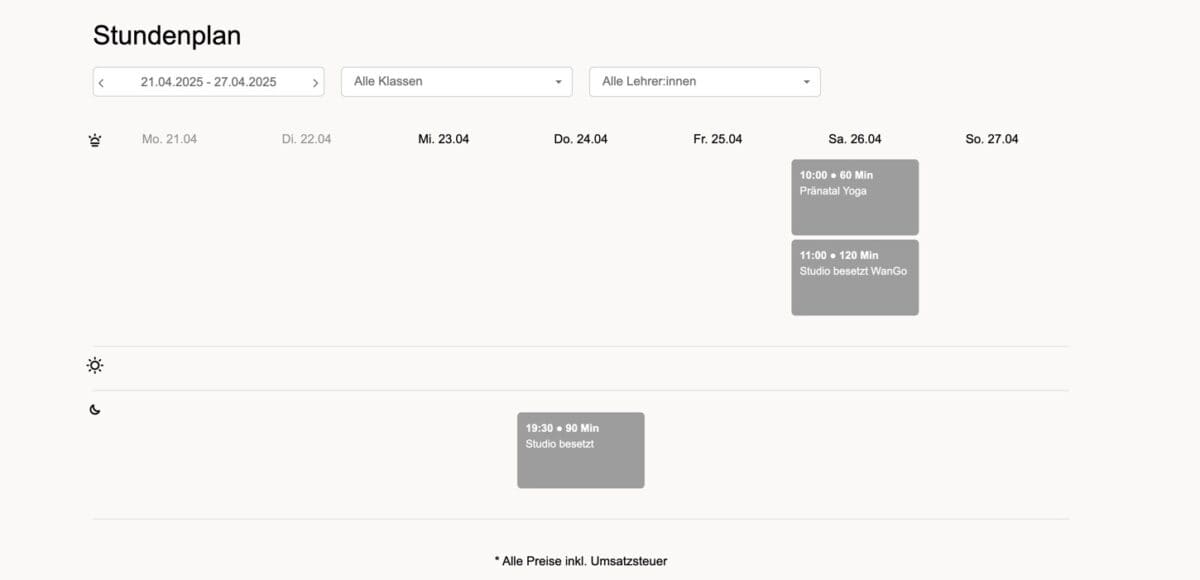Select date range 21.04.2025 - 27.04.2025

(x=208, y=82)
